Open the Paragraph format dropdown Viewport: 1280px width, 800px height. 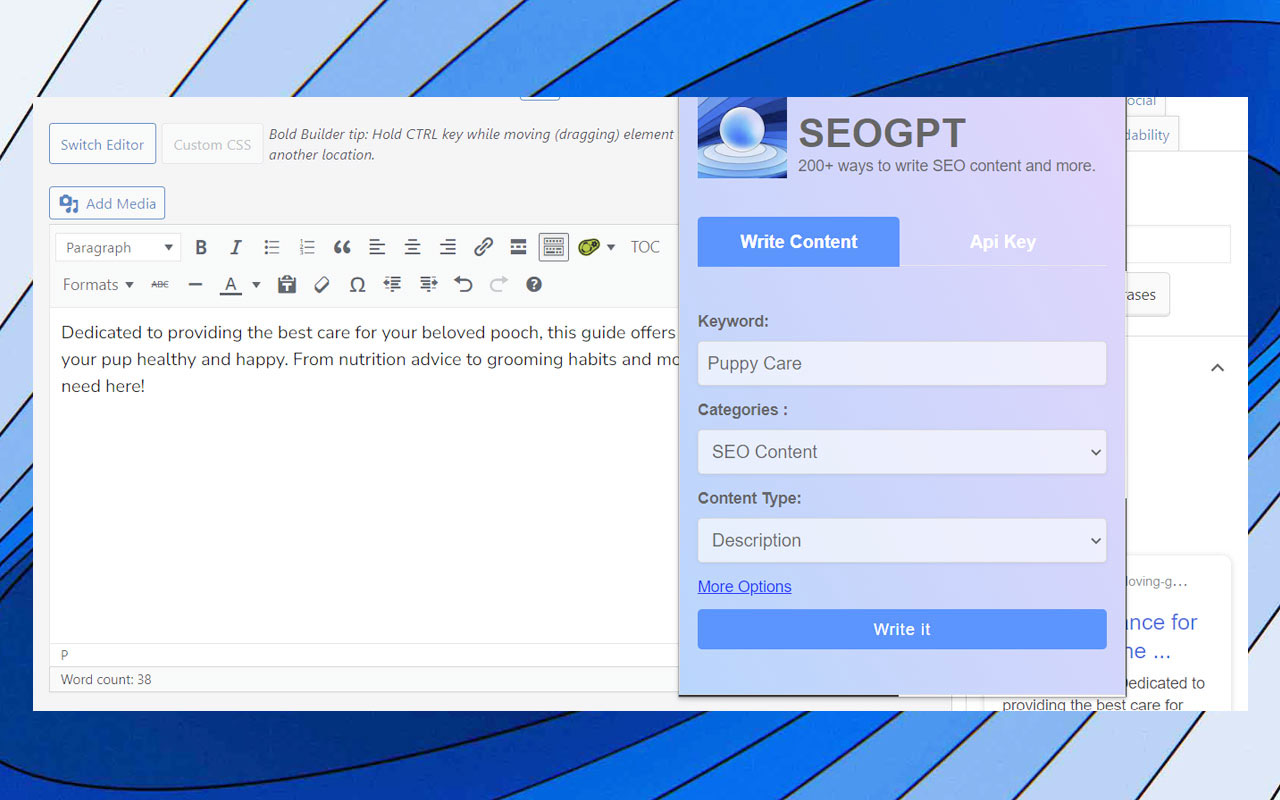(118, 247)
